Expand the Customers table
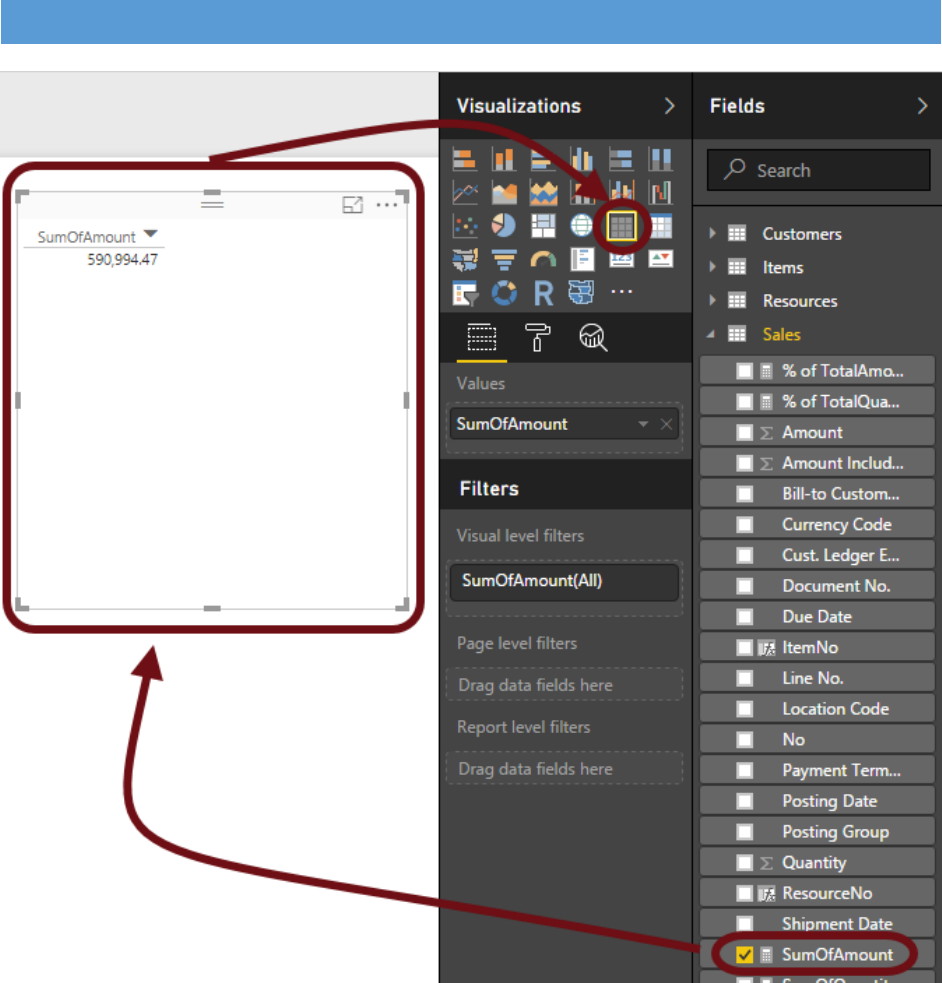942x983 pixels. point(712,234)
